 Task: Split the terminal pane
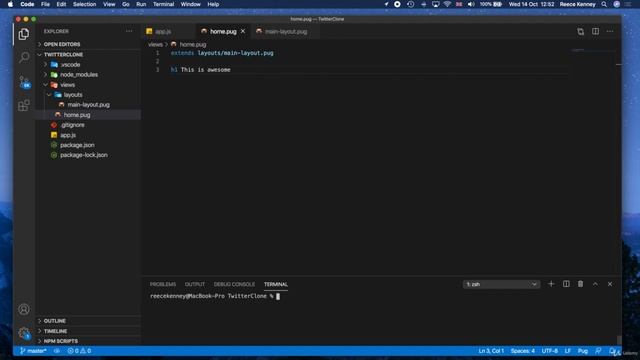coord(566,284)
